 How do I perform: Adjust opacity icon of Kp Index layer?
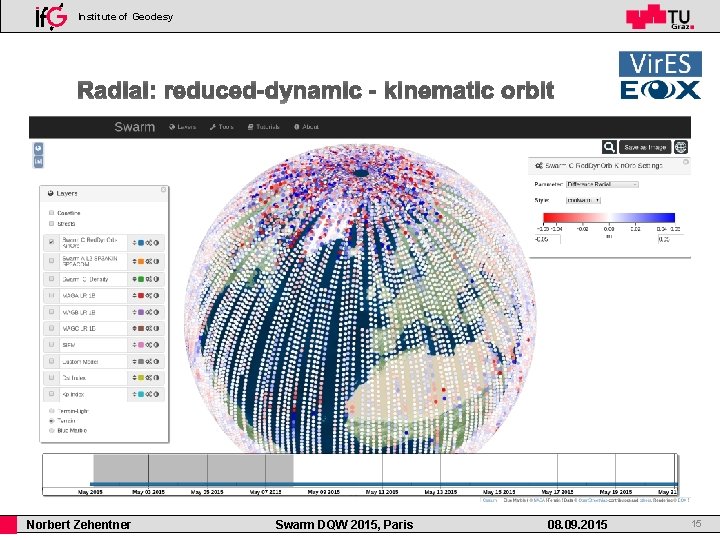[157, 394]
